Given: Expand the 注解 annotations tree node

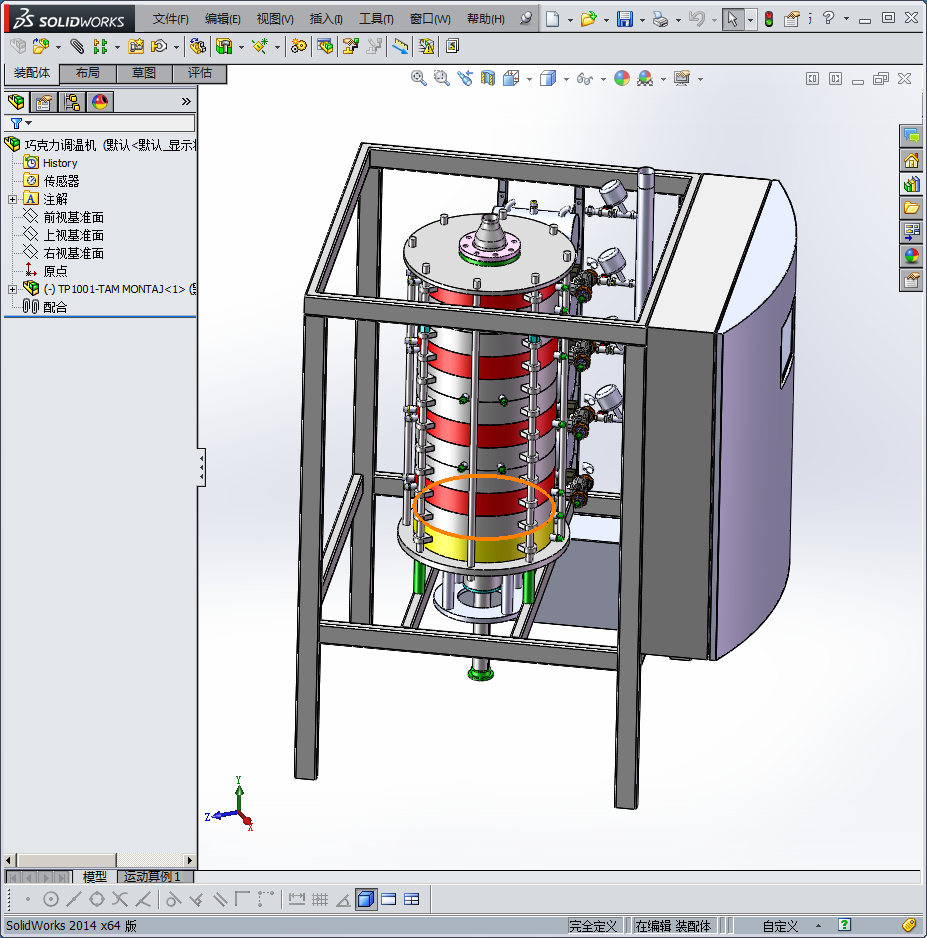Looking at the screenshot, I should (x=12, y=199).
